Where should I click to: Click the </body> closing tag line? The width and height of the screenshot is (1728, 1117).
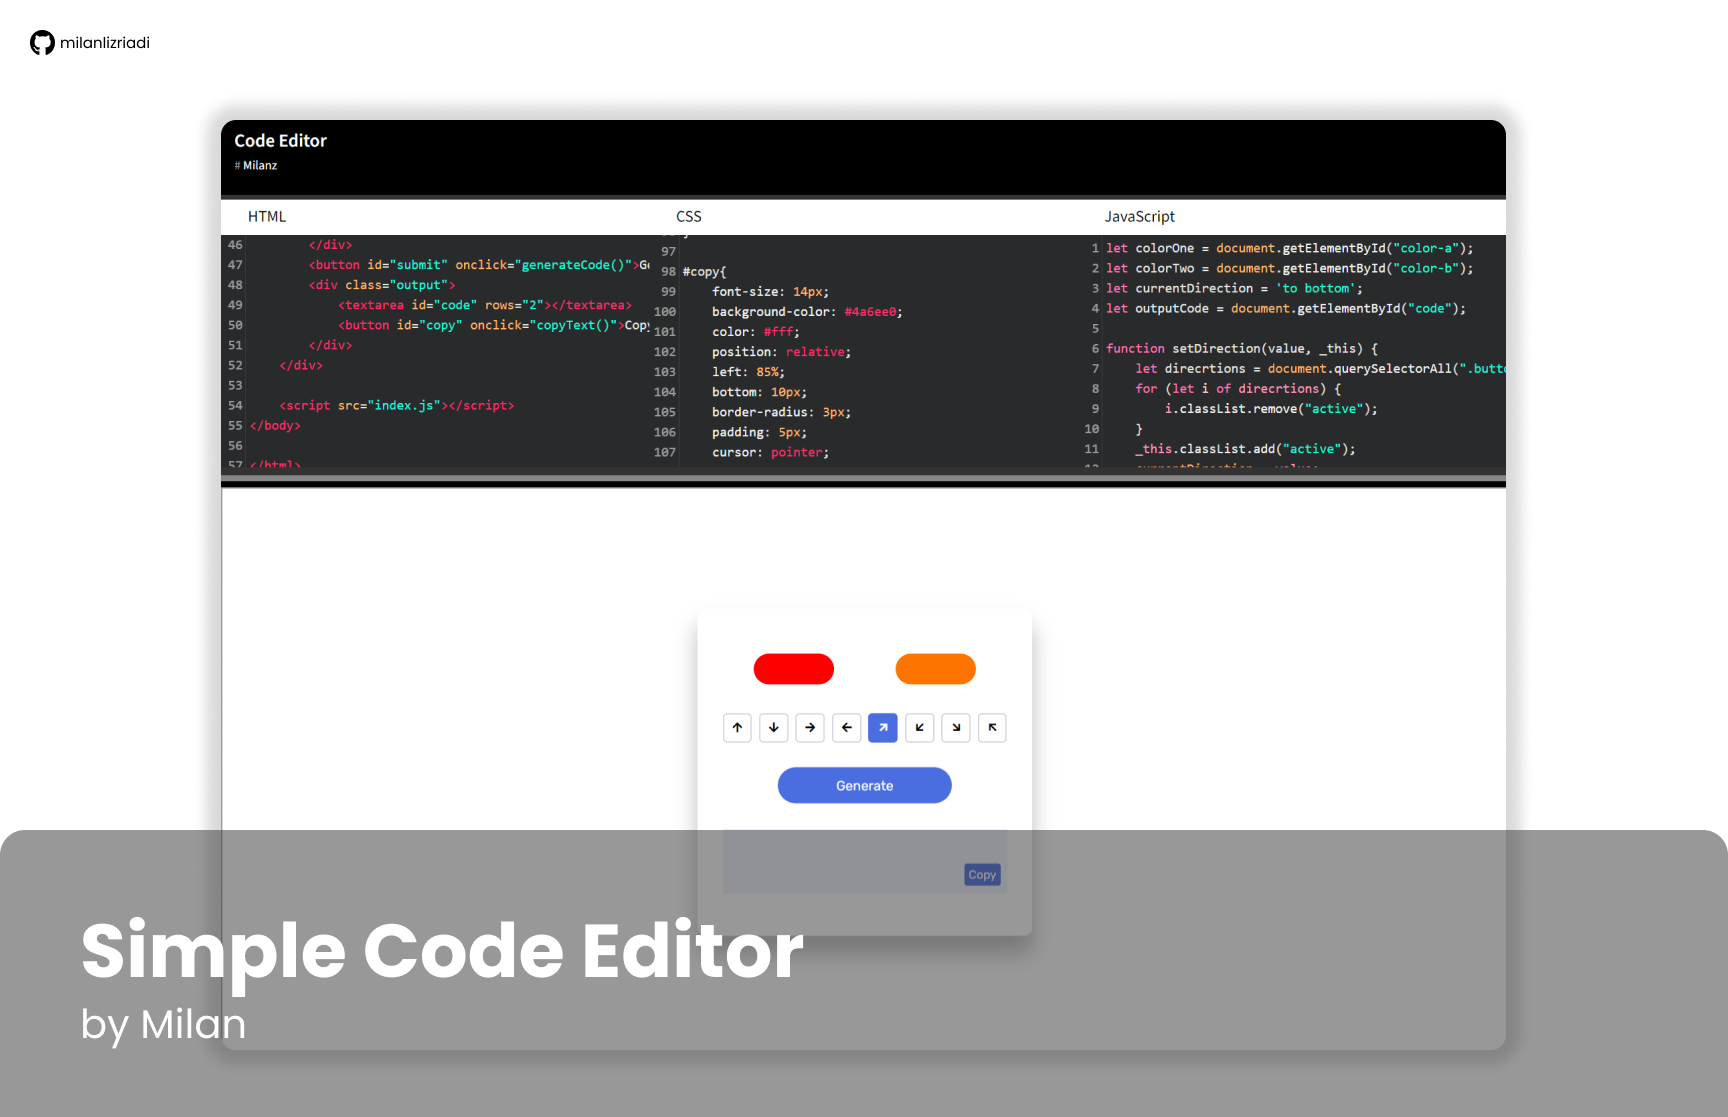pyautogui.click(x=275, y=425)
